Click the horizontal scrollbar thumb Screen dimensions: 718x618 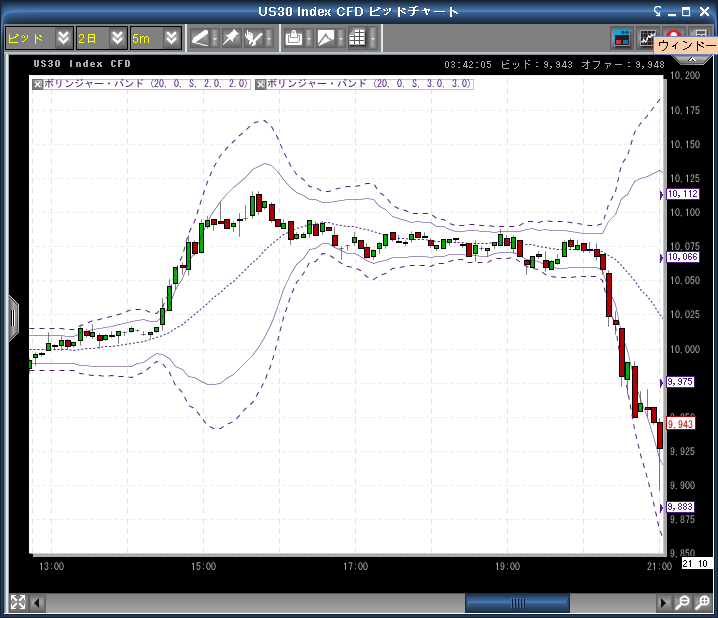[x=517, y=603]
